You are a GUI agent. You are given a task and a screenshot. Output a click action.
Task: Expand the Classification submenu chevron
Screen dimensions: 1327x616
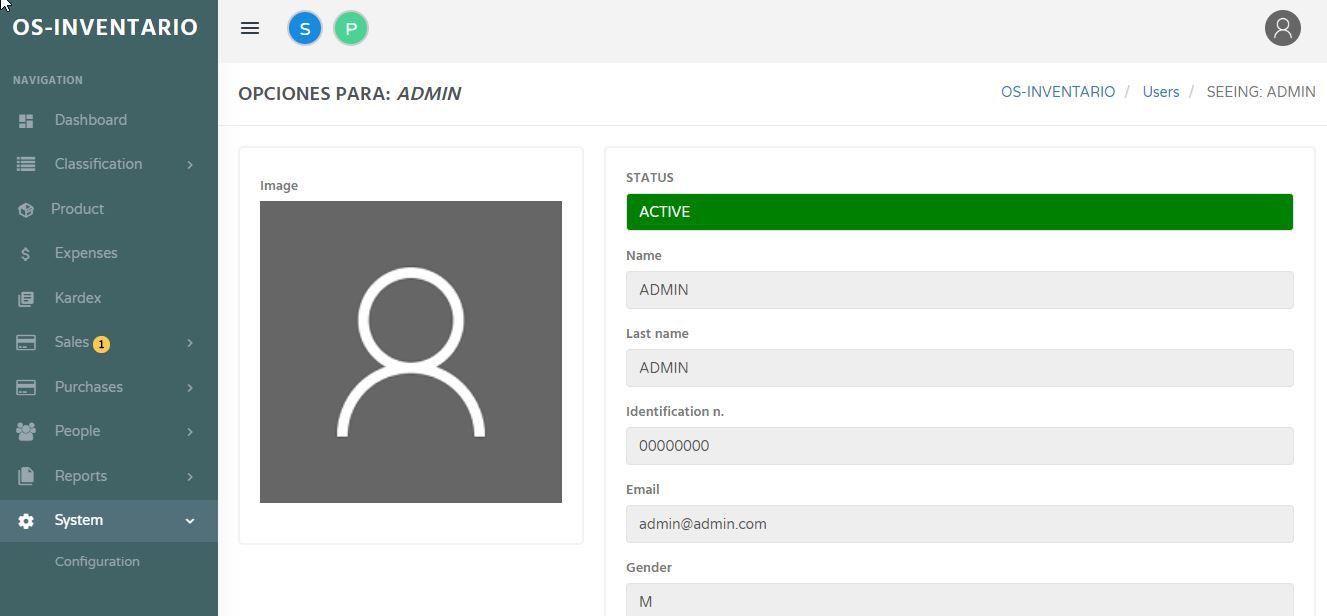point(190,165)
